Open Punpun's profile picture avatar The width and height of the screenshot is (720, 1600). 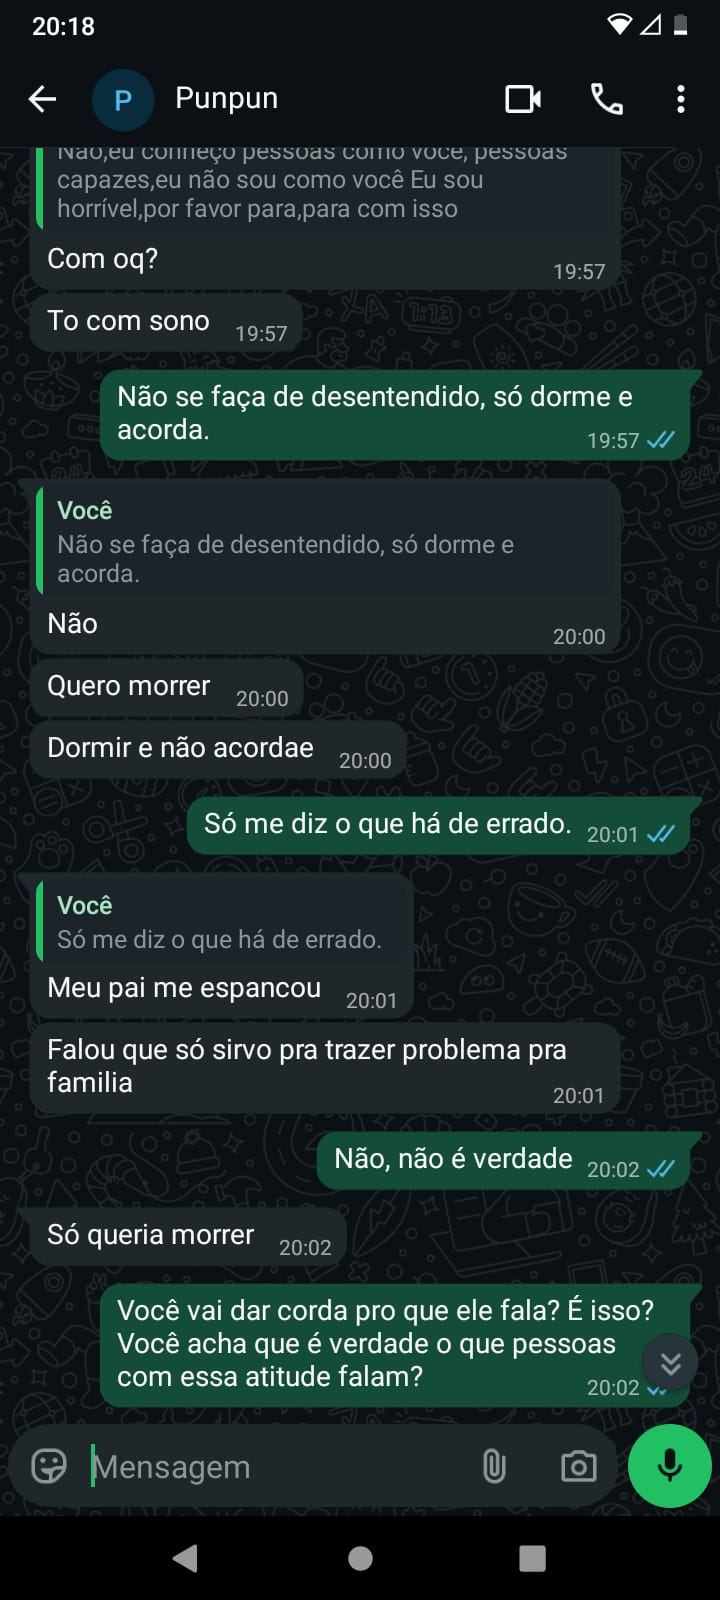(x=122, y=99)
